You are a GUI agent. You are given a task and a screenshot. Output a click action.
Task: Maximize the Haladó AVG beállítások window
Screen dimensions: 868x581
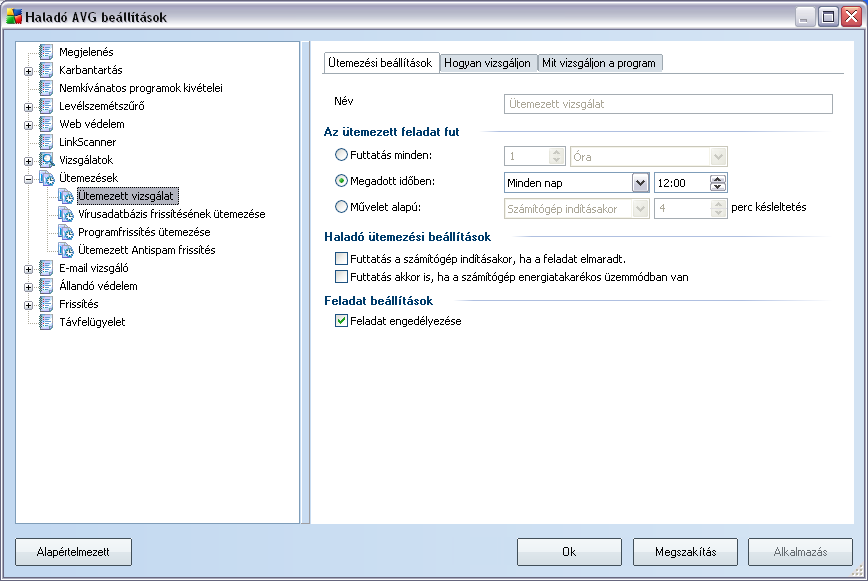[x=828, y=17]
